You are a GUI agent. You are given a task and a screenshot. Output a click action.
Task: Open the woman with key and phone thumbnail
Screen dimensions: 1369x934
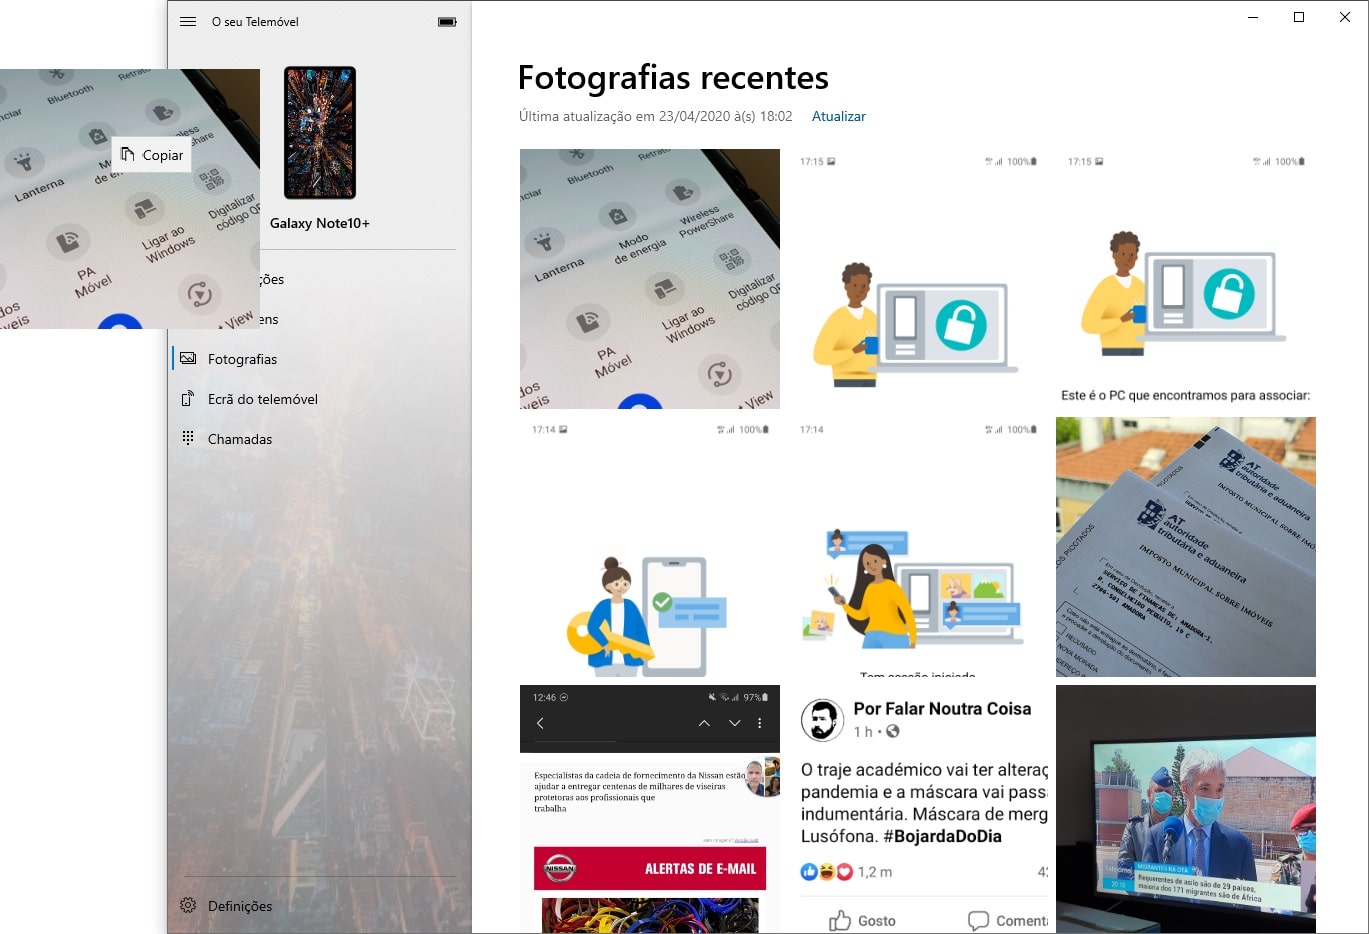[x=650, y=547]
